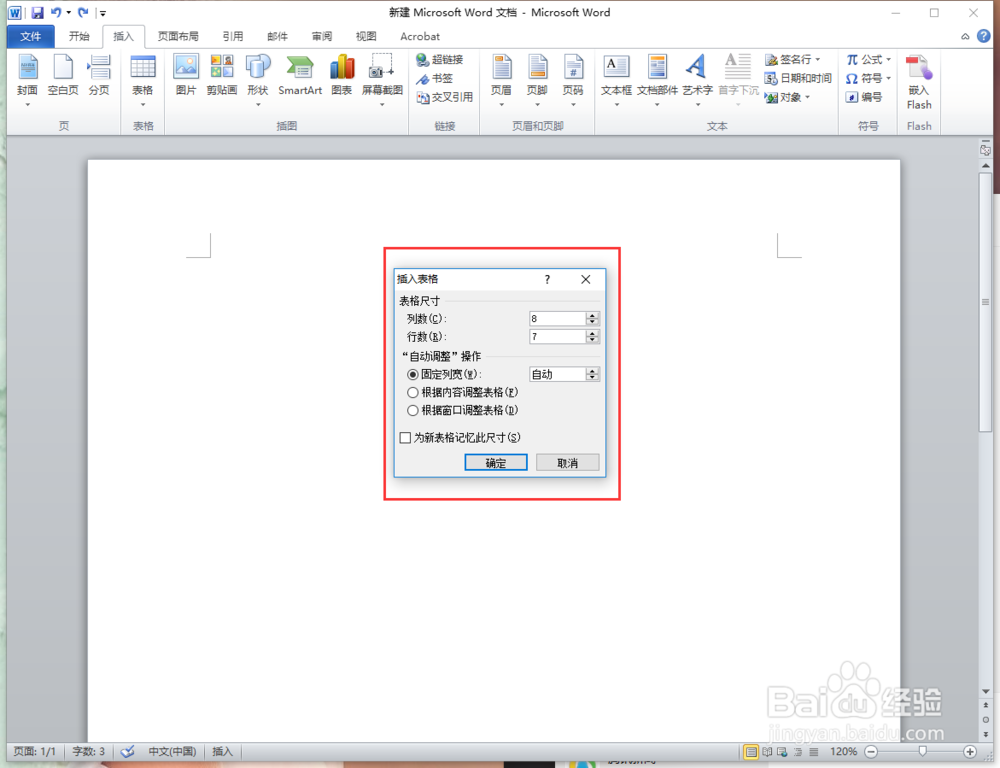This screenshot has width=1000, height=768.
Task: Zoom out with the minus button
Action: tap(871, 752)
